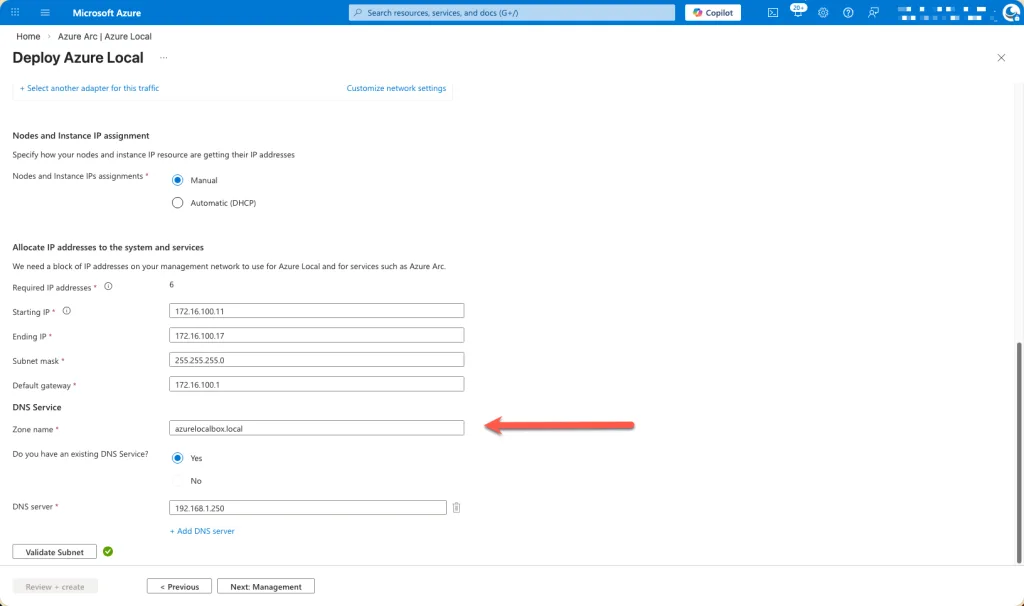Click the page vertical scrollbar
Viewport: 1024px width, 606px height.
coord(1019,450)
